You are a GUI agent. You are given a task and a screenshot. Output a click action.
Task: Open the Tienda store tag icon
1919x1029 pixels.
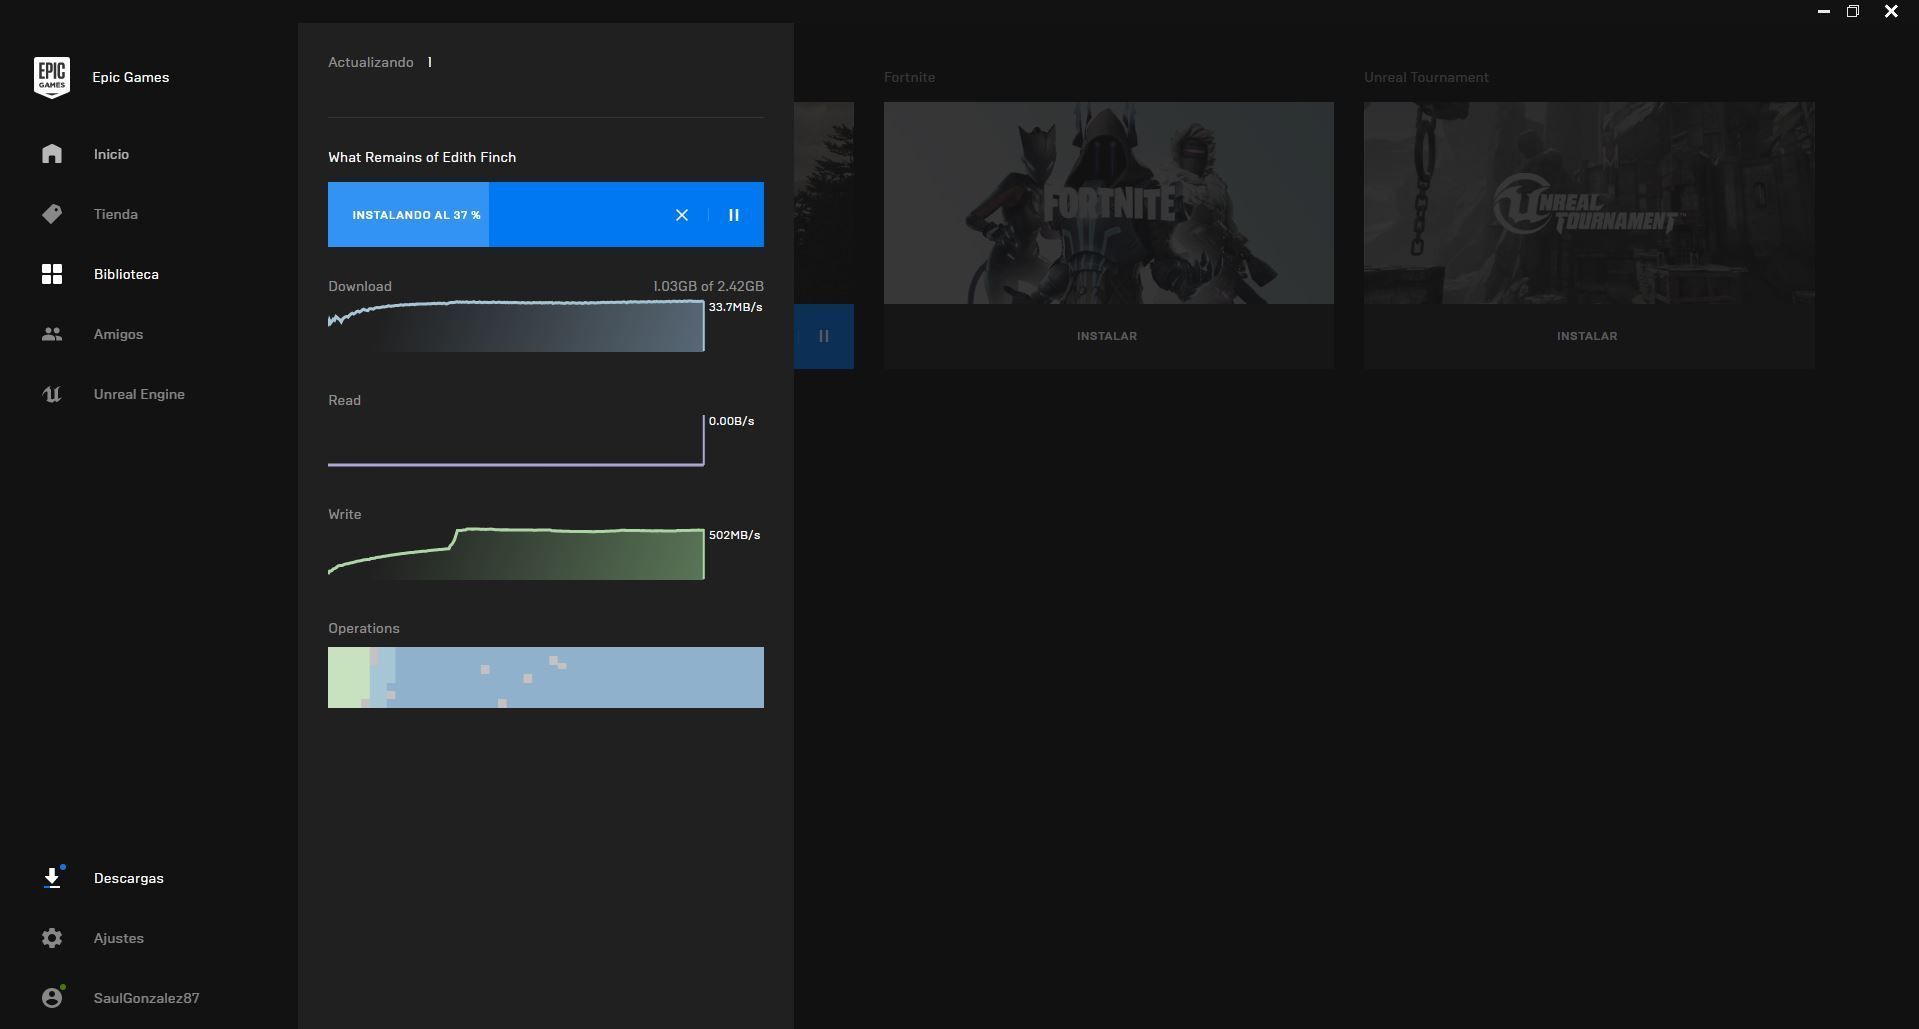tap(52, 214)
